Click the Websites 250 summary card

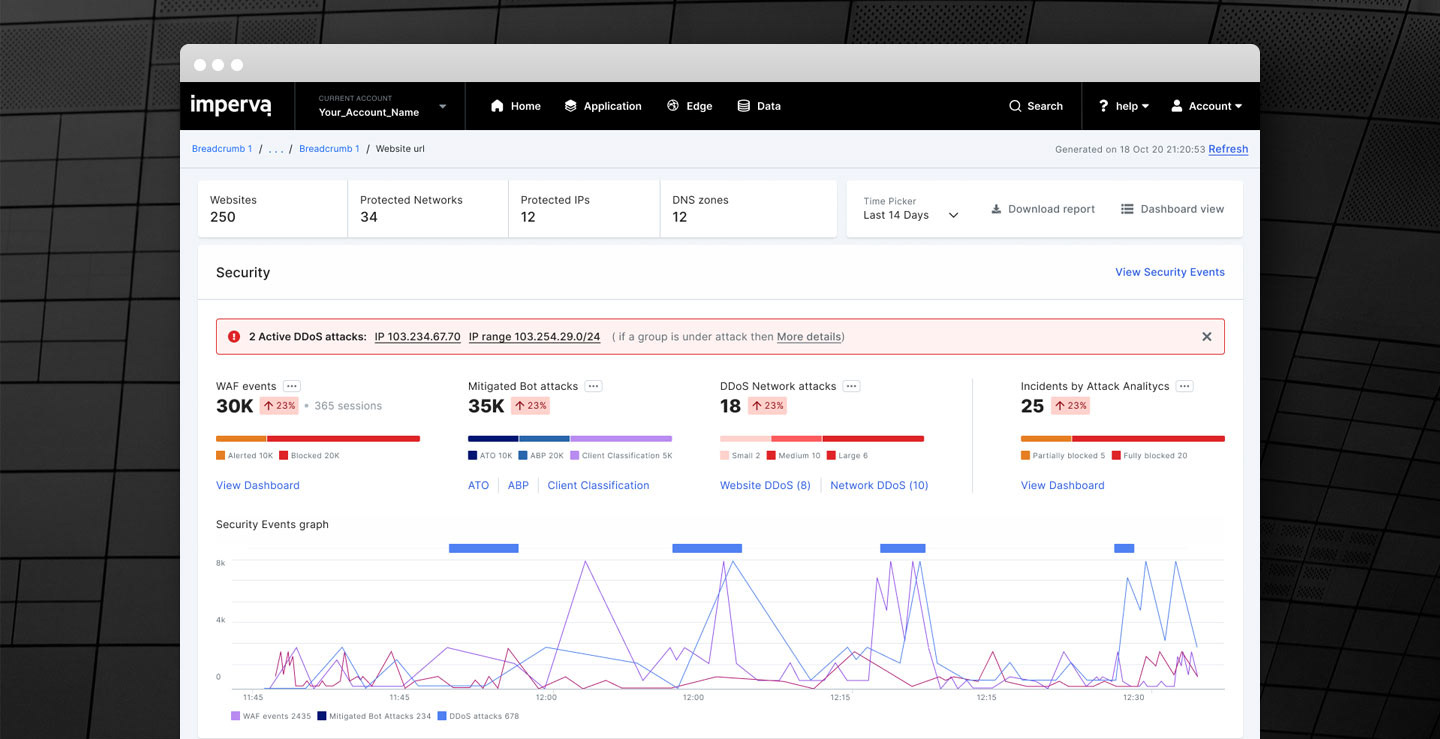coord(272,209)
